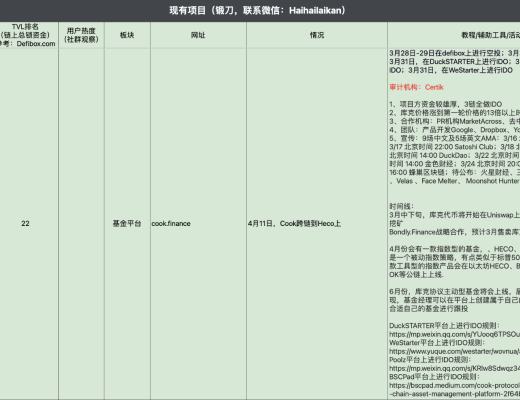Click the "4月份会有一款指数型的基金" line
520x400 pixels.
(x=454, y=249)
